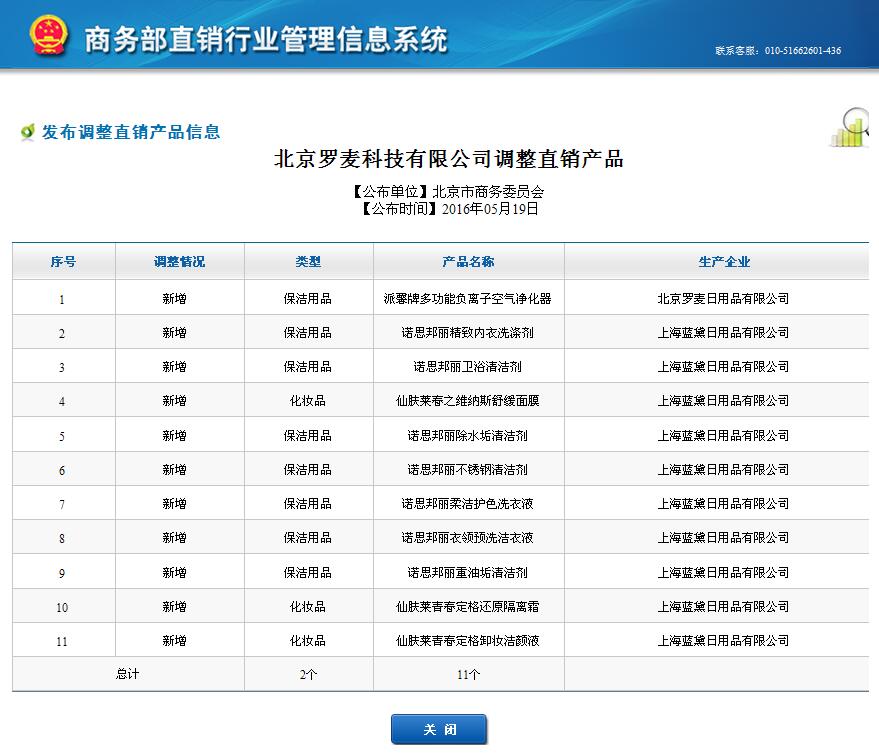The height and width of the screenshot is (756, 879).
Task: Click 北京罗麦日用品有限公司 manufacturer cell
Action: click(723, 299)
